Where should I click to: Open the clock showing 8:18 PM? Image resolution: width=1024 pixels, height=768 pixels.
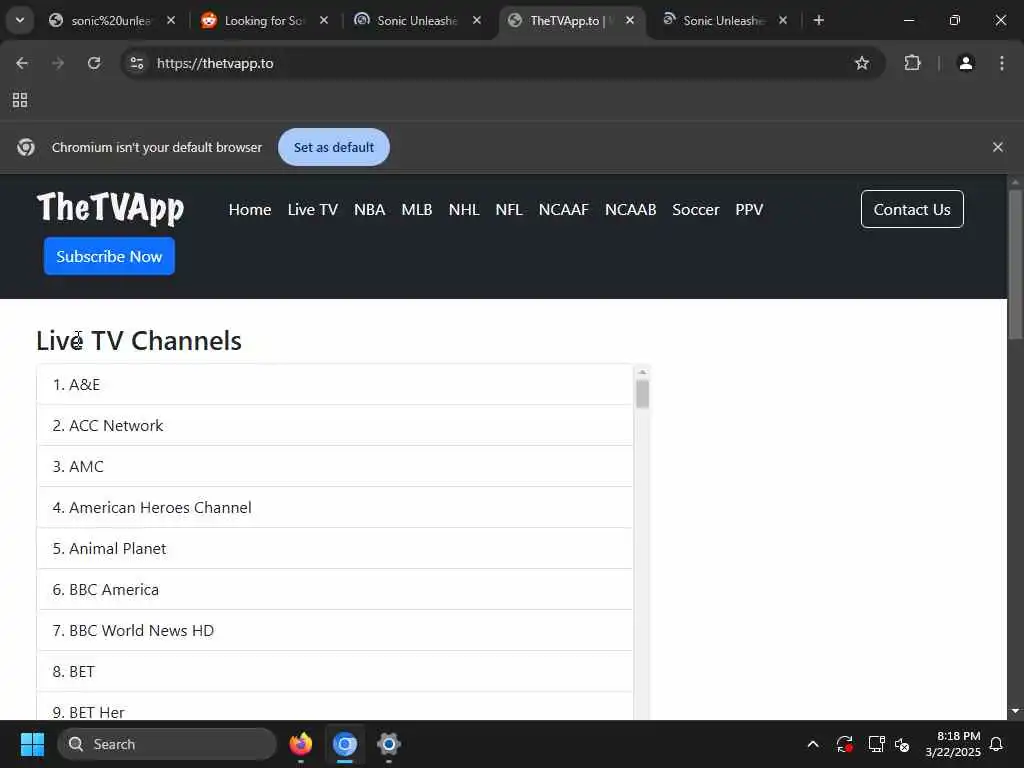(x=953, y=744)
